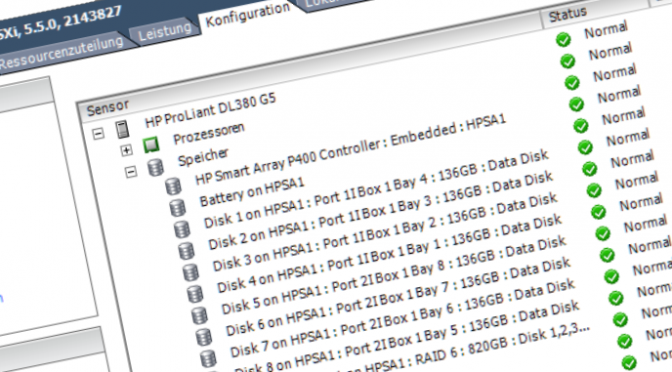This screenshot has width=672, height=372.
Task: Click green status check for Disk 1 row
Action: coord(585,147)
